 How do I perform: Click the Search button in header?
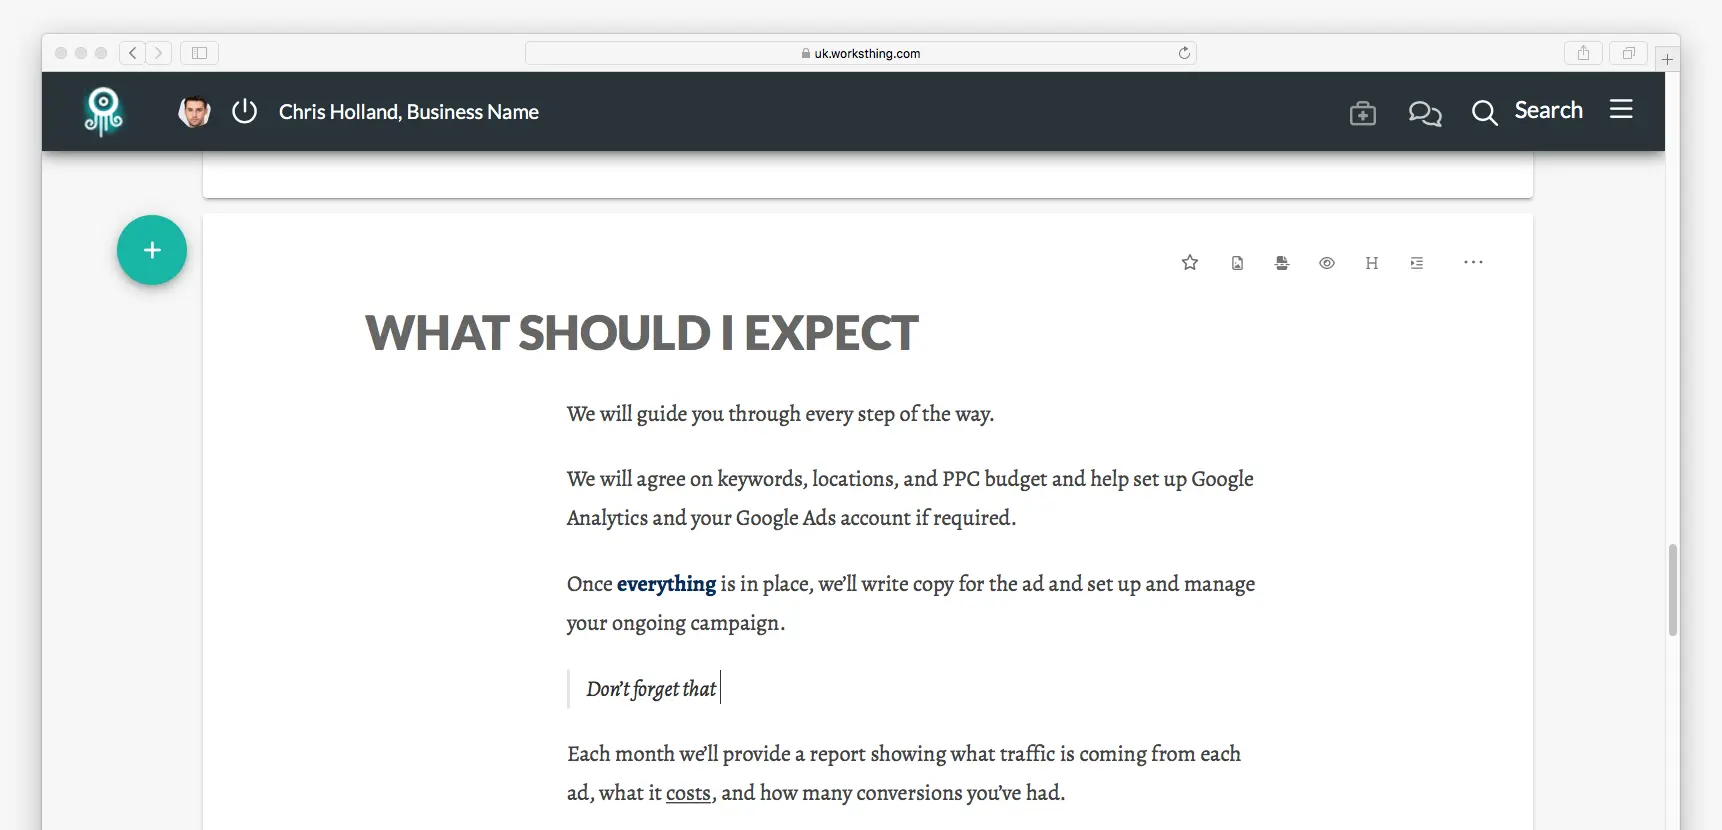click(1527, 111)
